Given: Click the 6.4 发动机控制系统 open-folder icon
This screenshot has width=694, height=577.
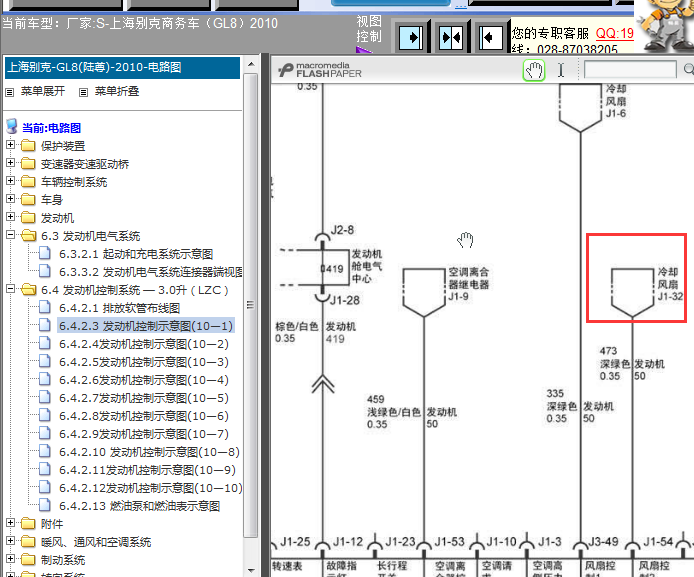Looking at the screenshot, I should 28,289.
